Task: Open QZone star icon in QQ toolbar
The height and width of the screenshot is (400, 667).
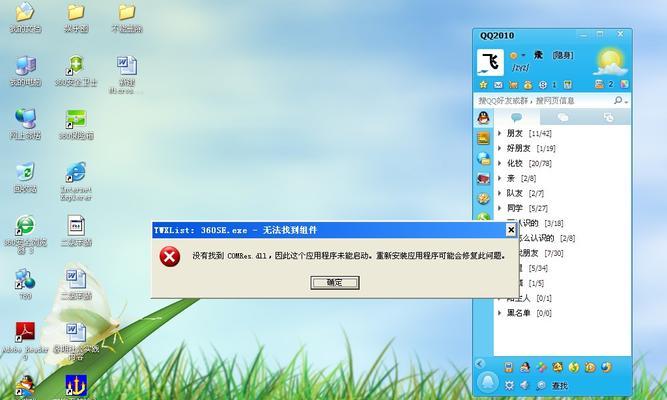Action: (483, 85)
